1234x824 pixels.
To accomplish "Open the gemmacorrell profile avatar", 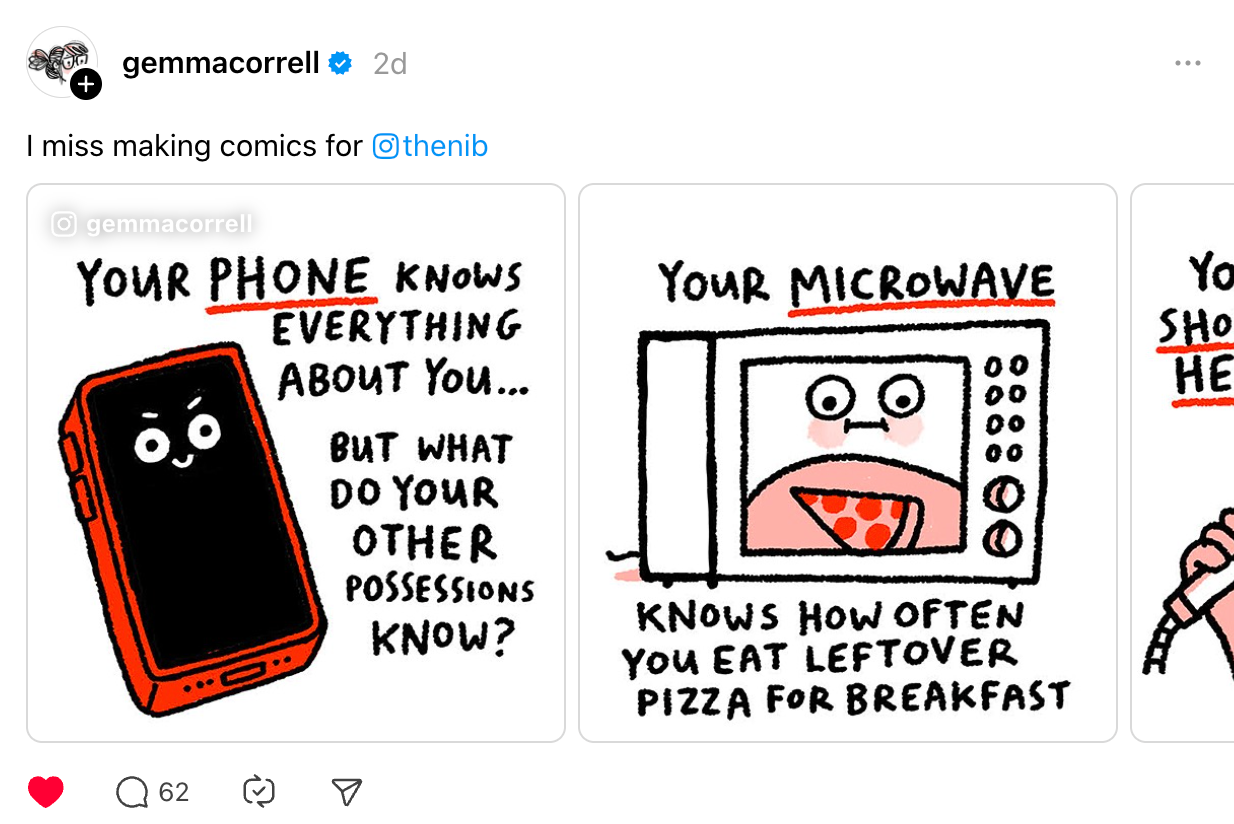I will pos(61,61).
